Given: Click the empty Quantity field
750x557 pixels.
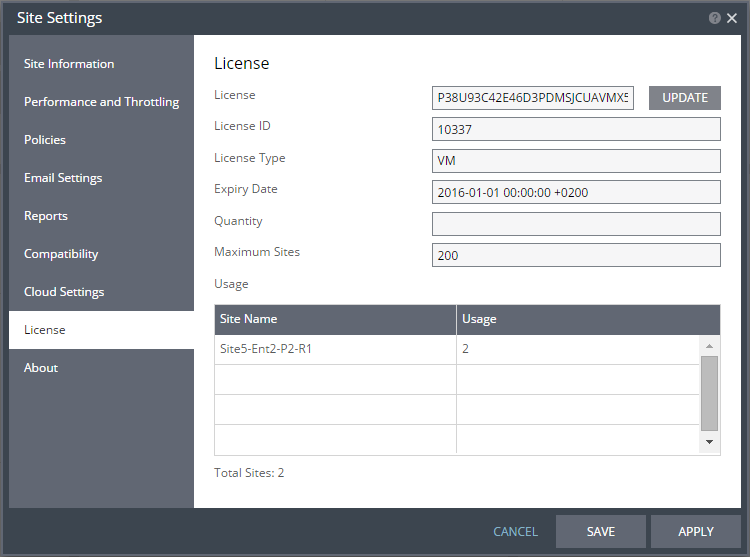Looking at the screenshot, I should [576, 224].
